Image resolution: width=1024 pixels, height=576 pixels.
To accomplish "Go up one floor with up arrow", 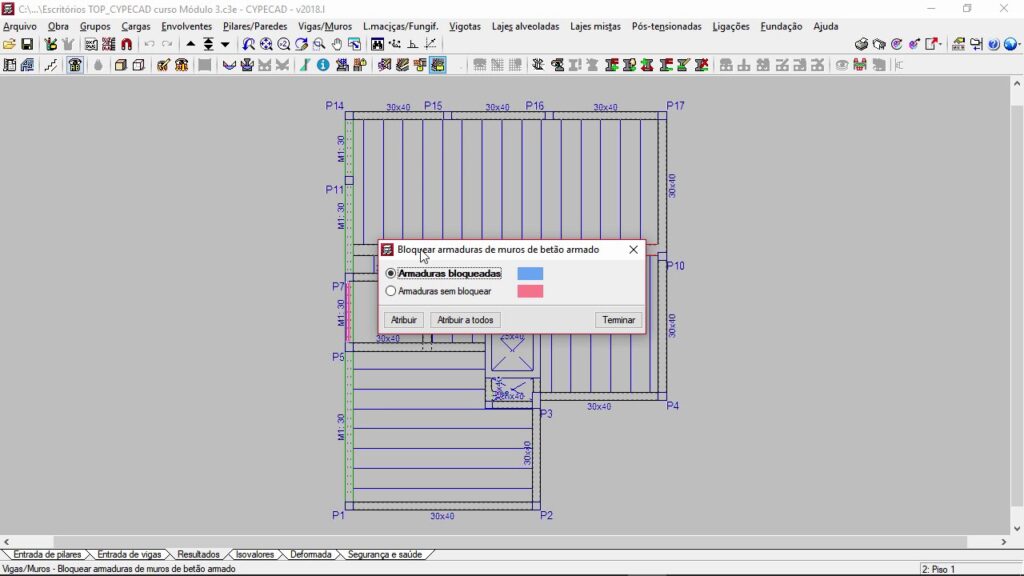I will pos(191,44).
